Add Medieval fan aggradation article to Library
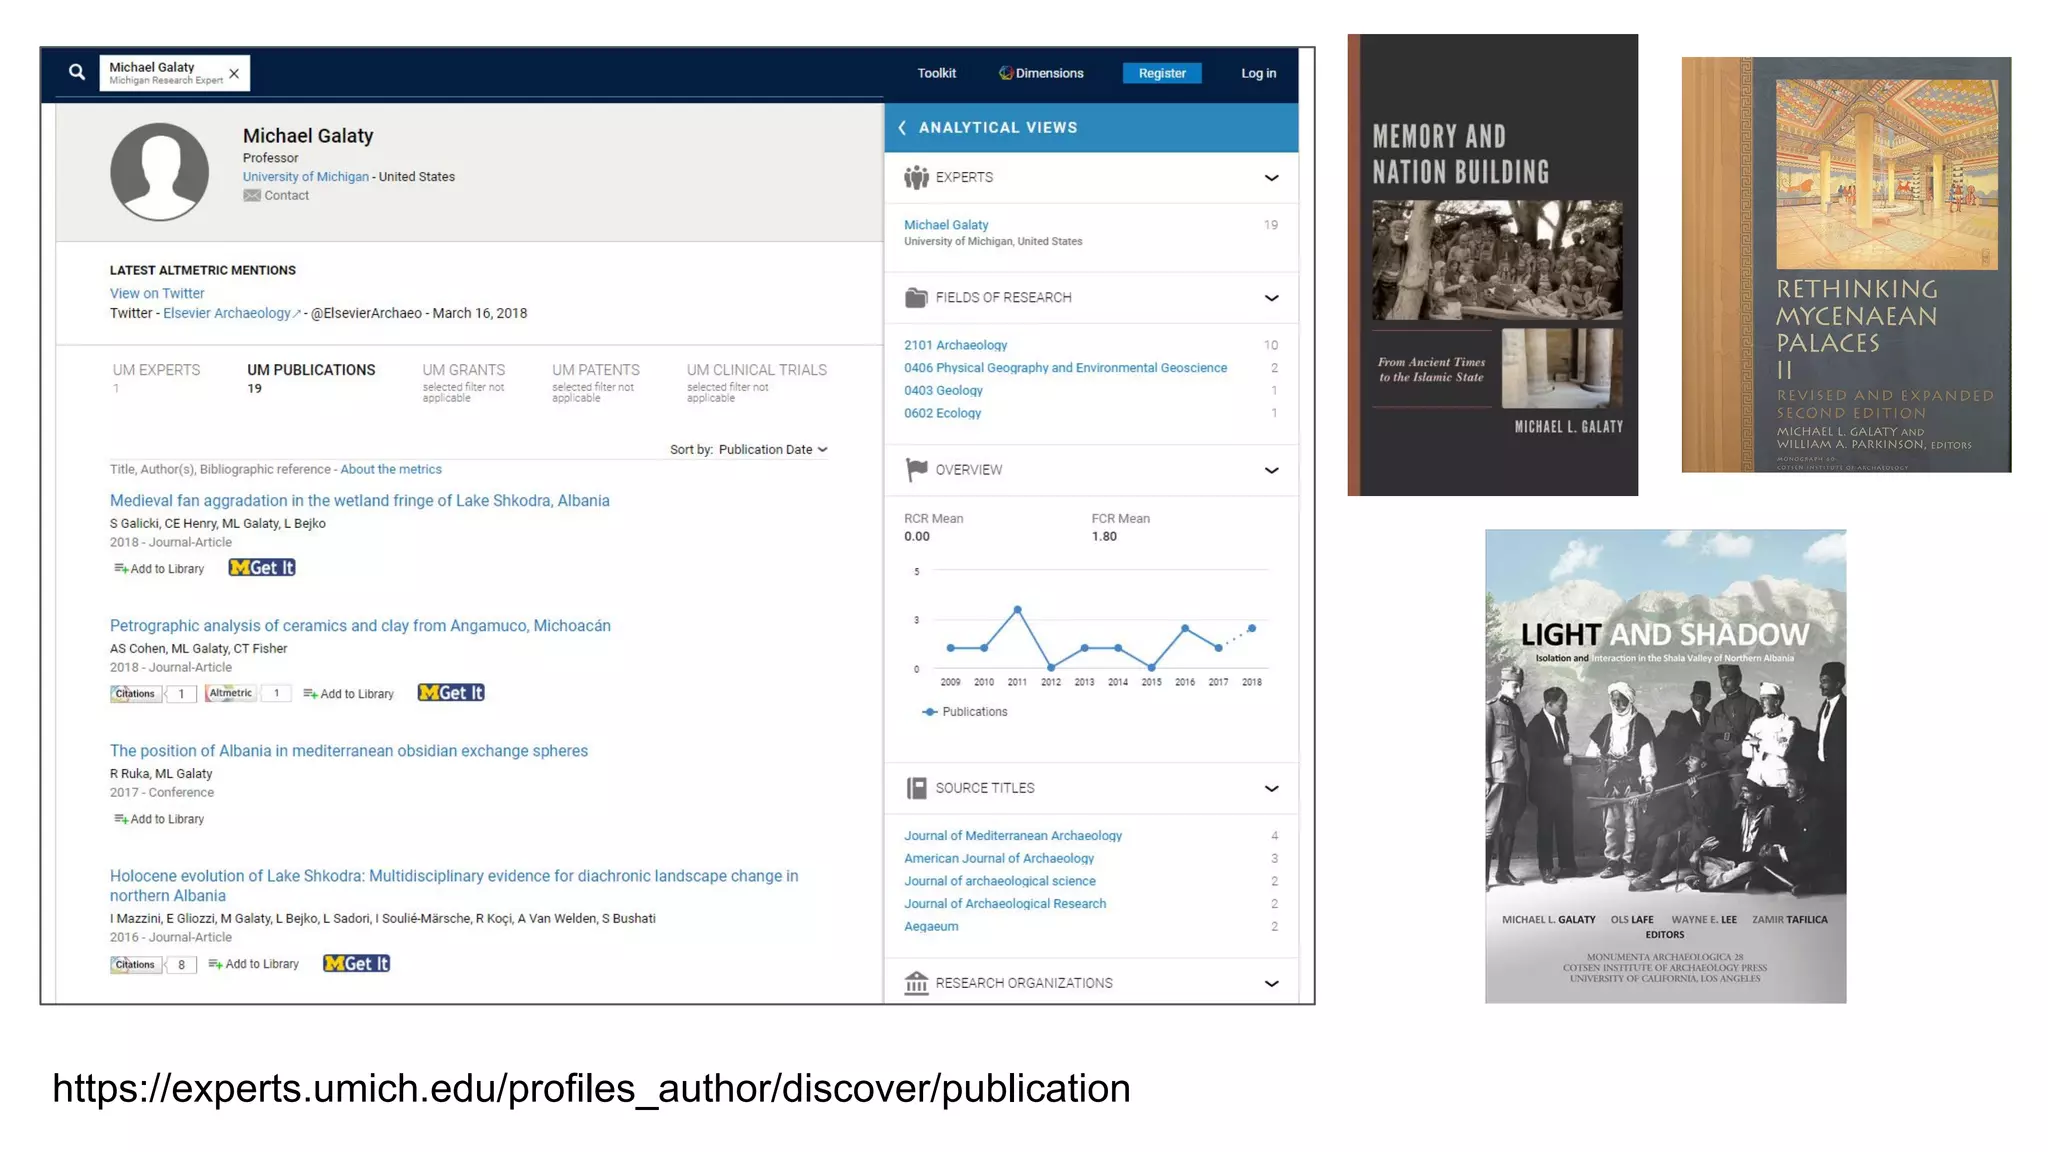This screenshot has height=1152, width=2048. point(159,569)
